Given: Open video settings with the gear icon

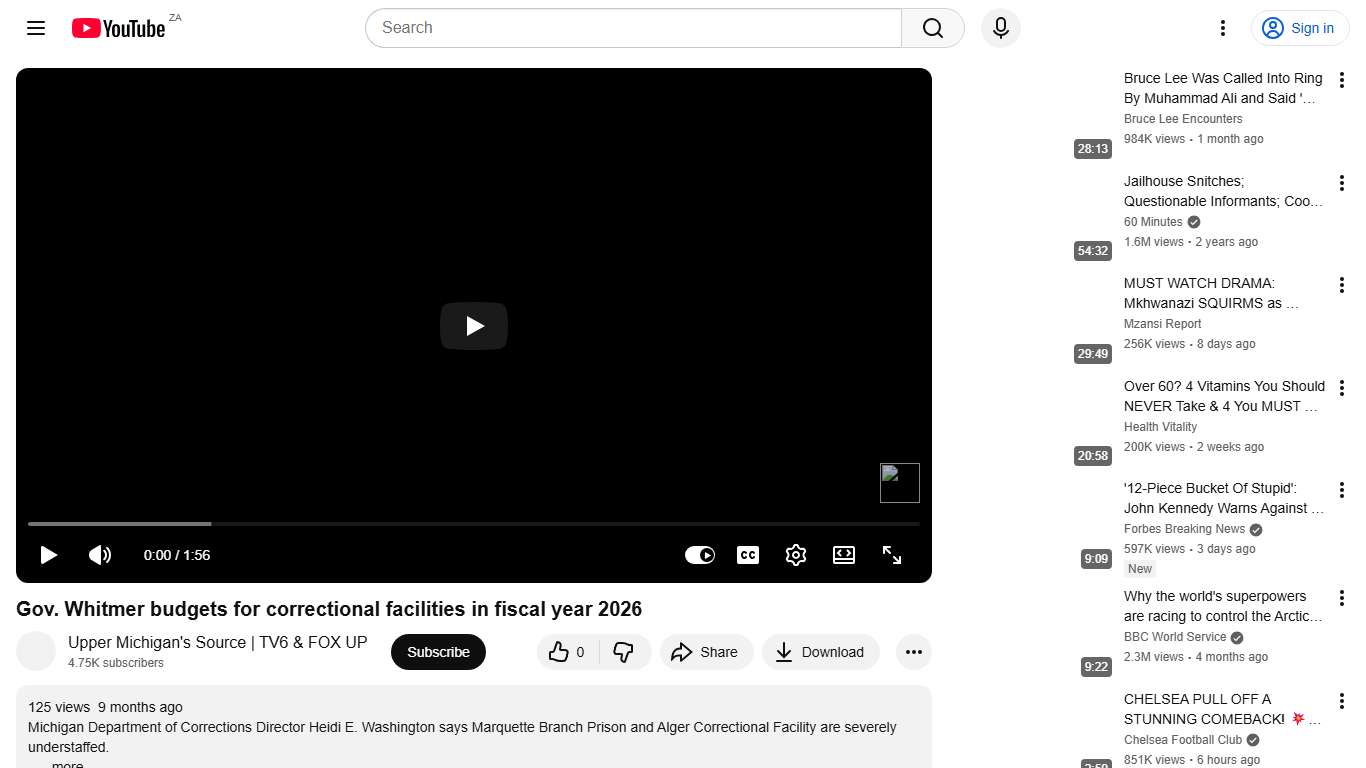Looking at the screenshot, I should tap(796, 555).
